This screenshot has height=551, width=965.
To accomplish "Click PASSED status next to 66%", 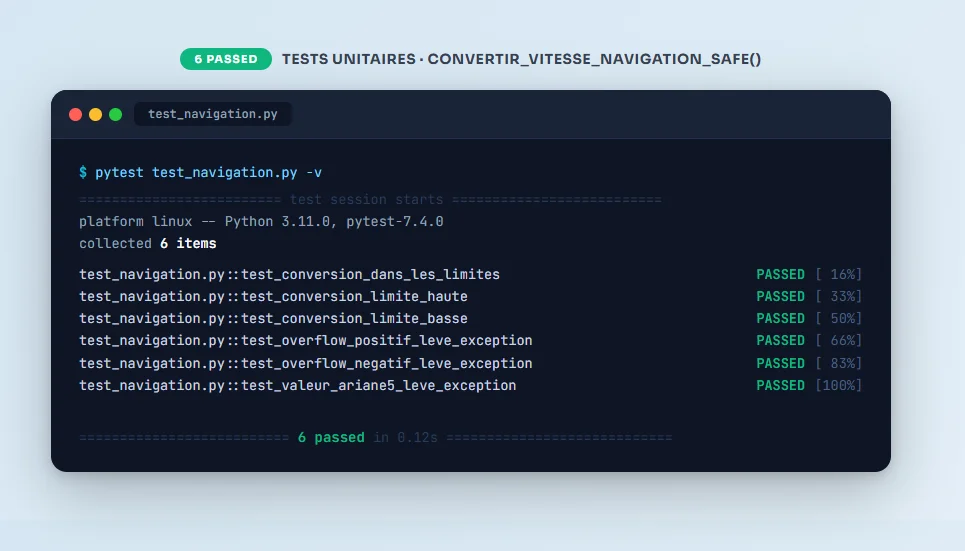I will 780,341.
